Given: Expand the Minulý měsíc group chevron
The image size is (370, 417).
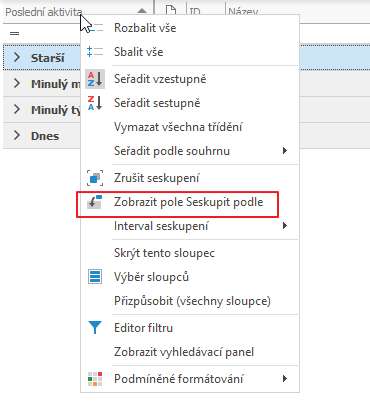Looking at the screenshot, I should 17,83.
